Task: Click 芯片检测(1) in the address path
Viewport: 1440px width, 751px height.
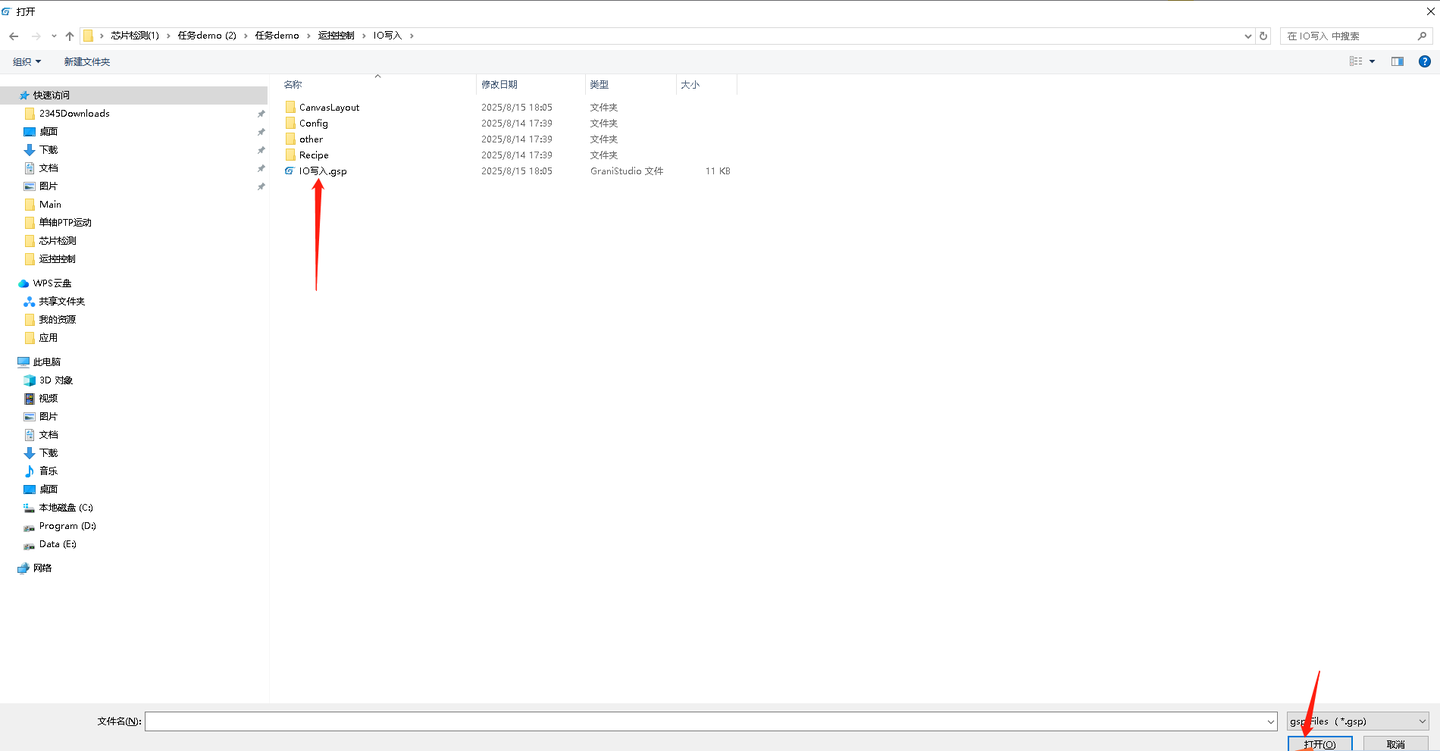Action: 135,36
